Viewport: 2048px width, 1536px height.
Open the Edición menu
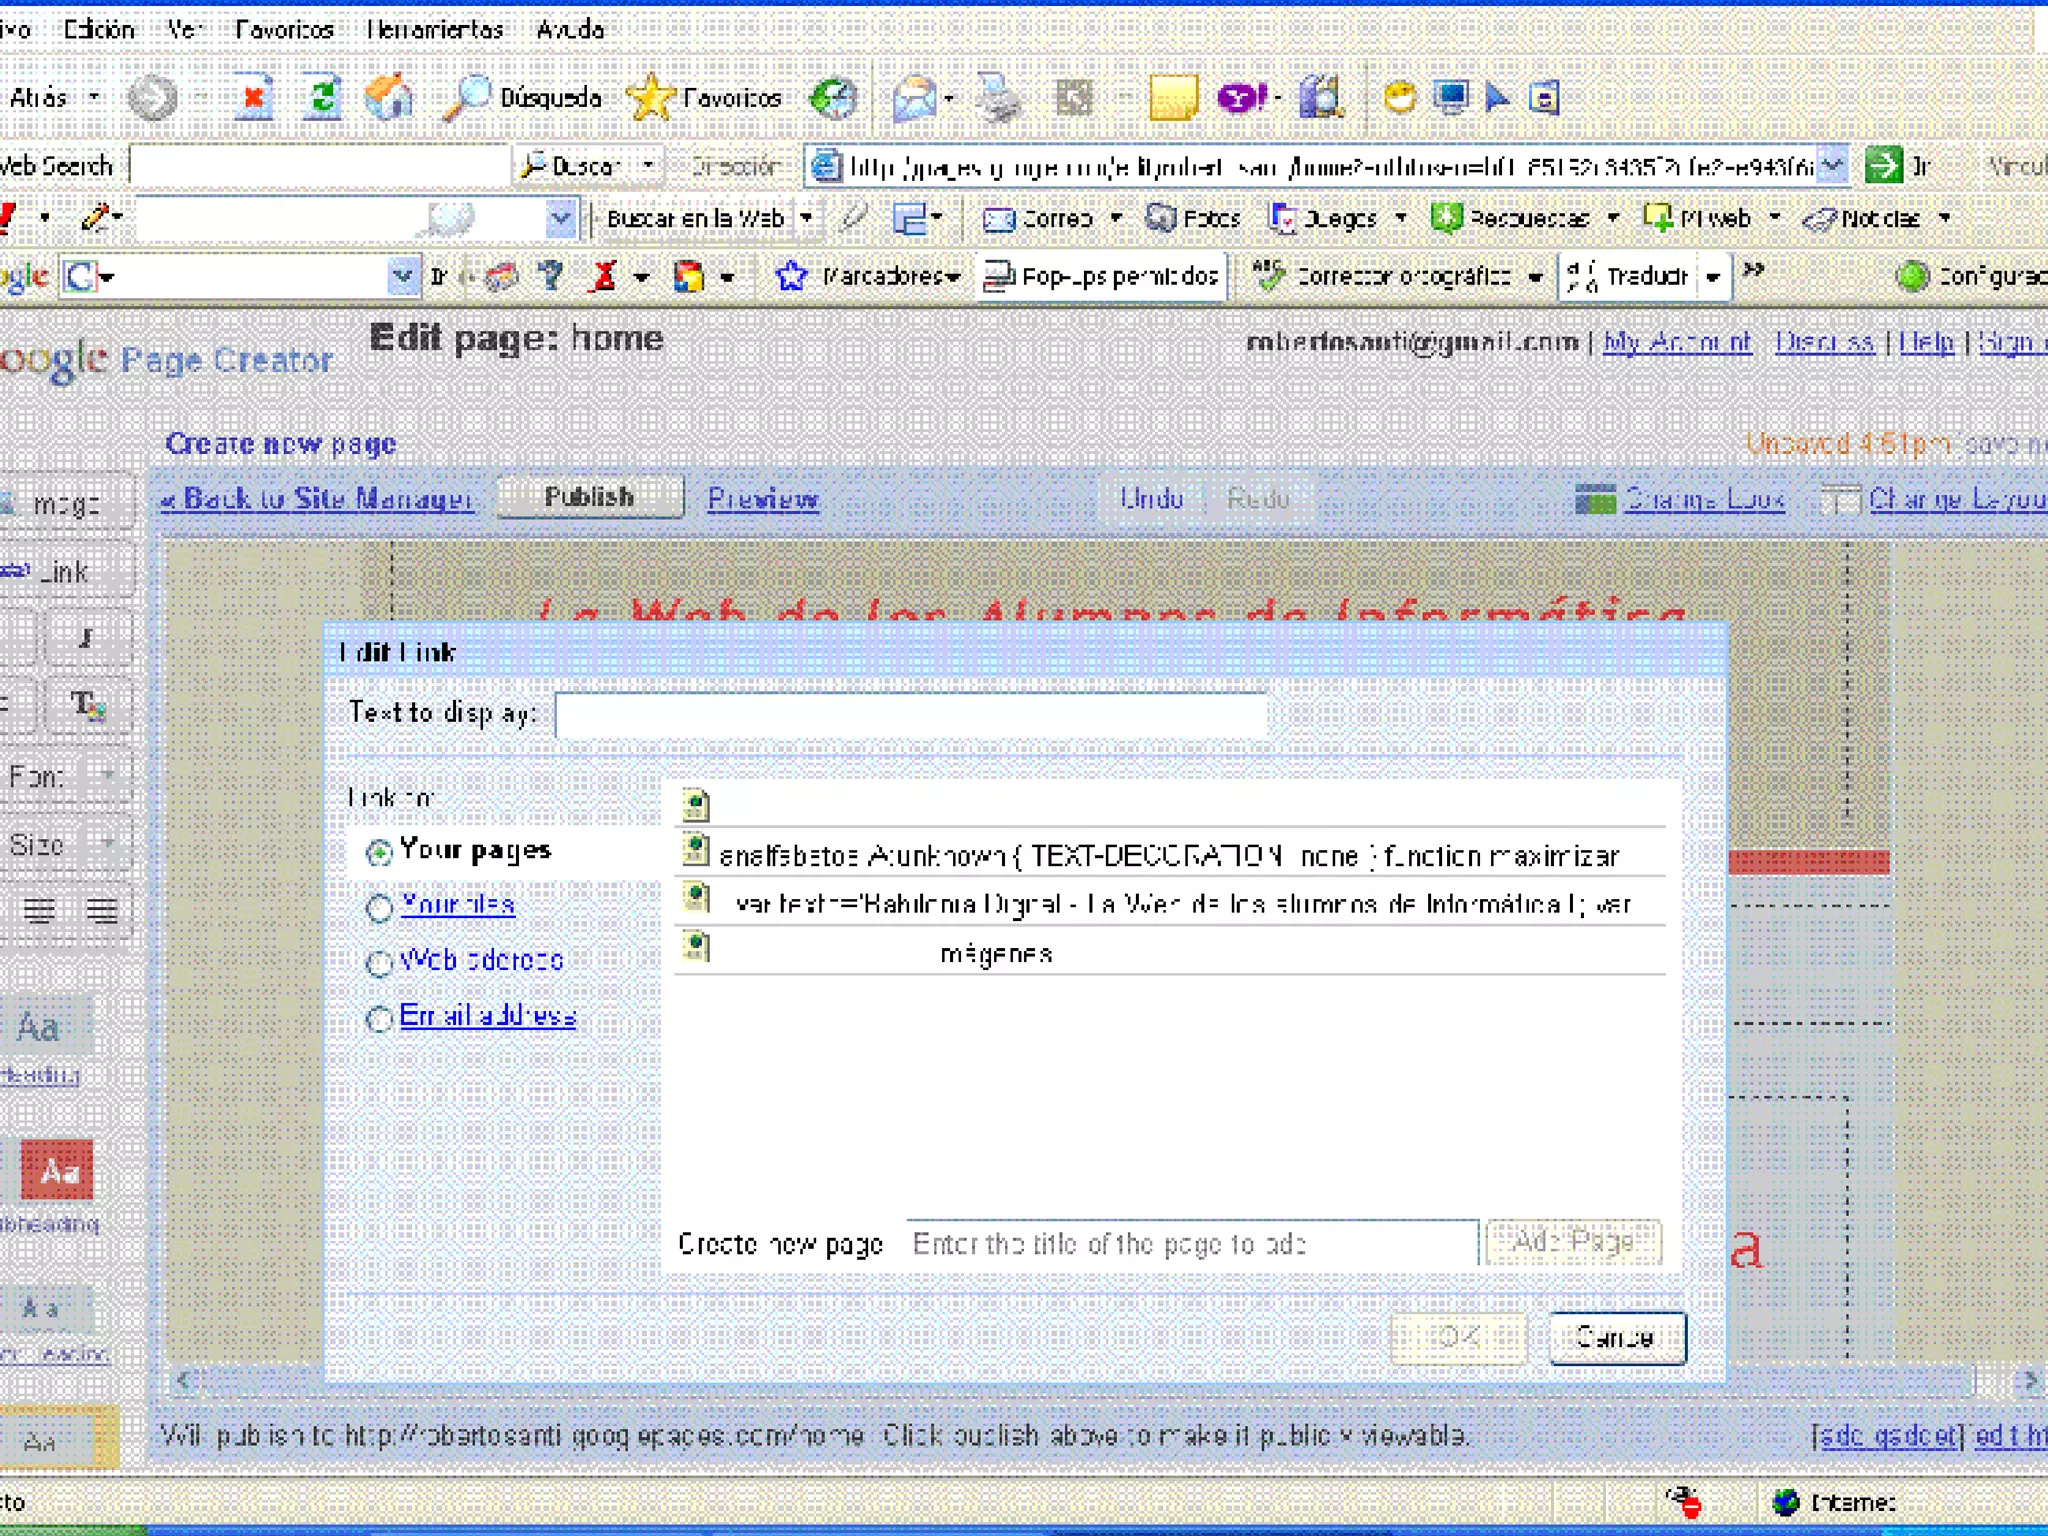click(98, 30)
